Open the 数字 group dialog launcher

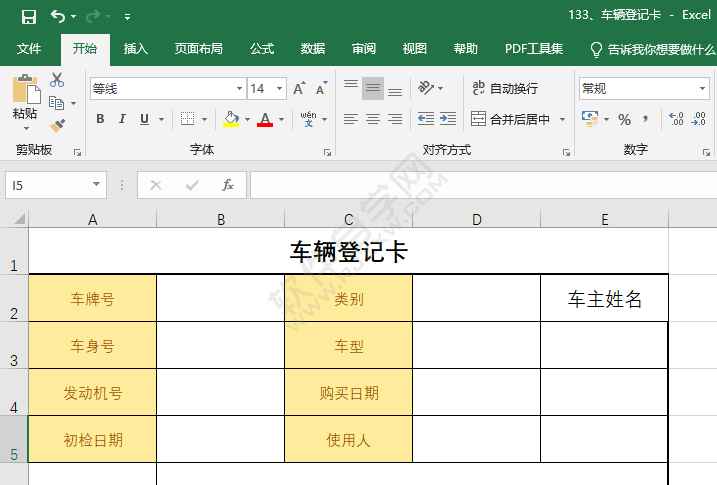tap(706, 152)
